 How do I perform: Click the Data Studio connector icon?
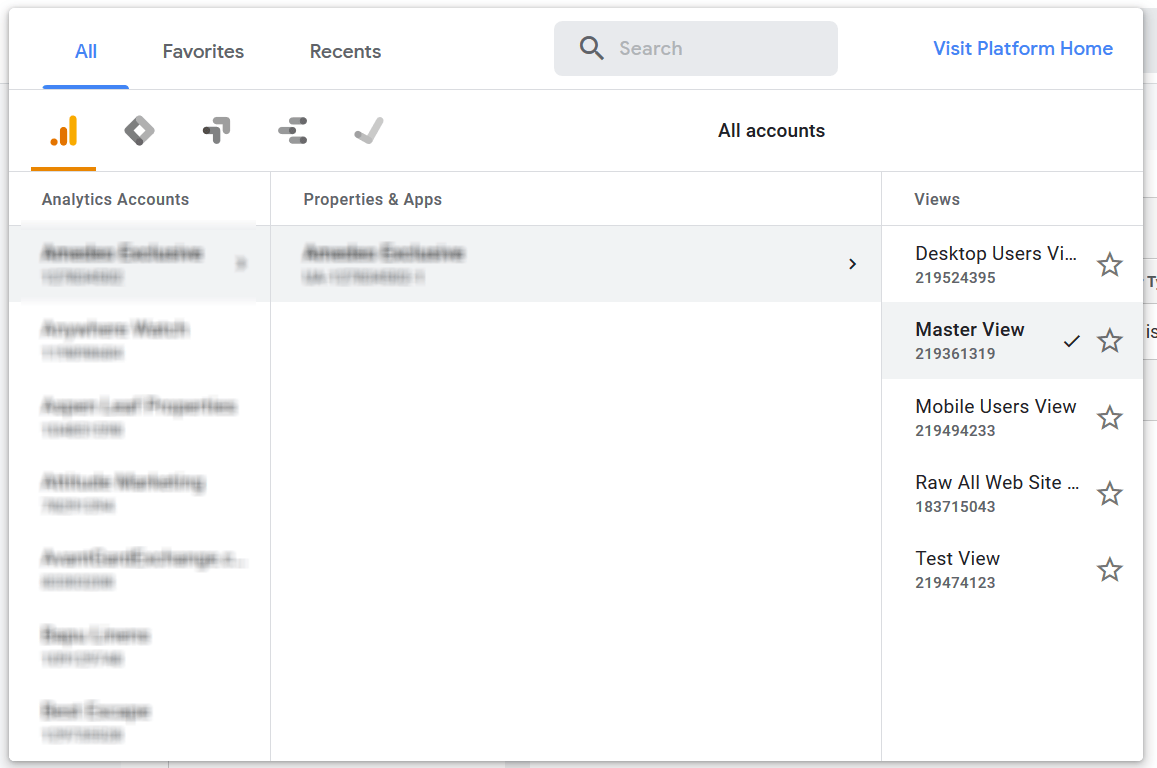[292, 129]
